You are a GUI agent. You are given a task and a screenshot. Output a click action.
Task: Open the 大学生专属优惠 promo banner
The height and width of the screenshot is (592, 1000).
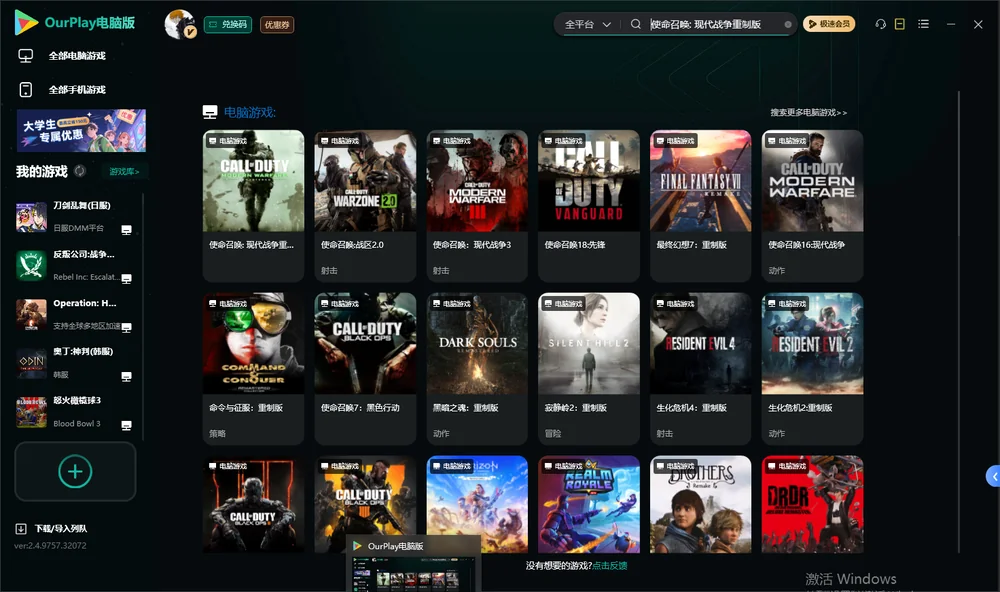(82, 130)
